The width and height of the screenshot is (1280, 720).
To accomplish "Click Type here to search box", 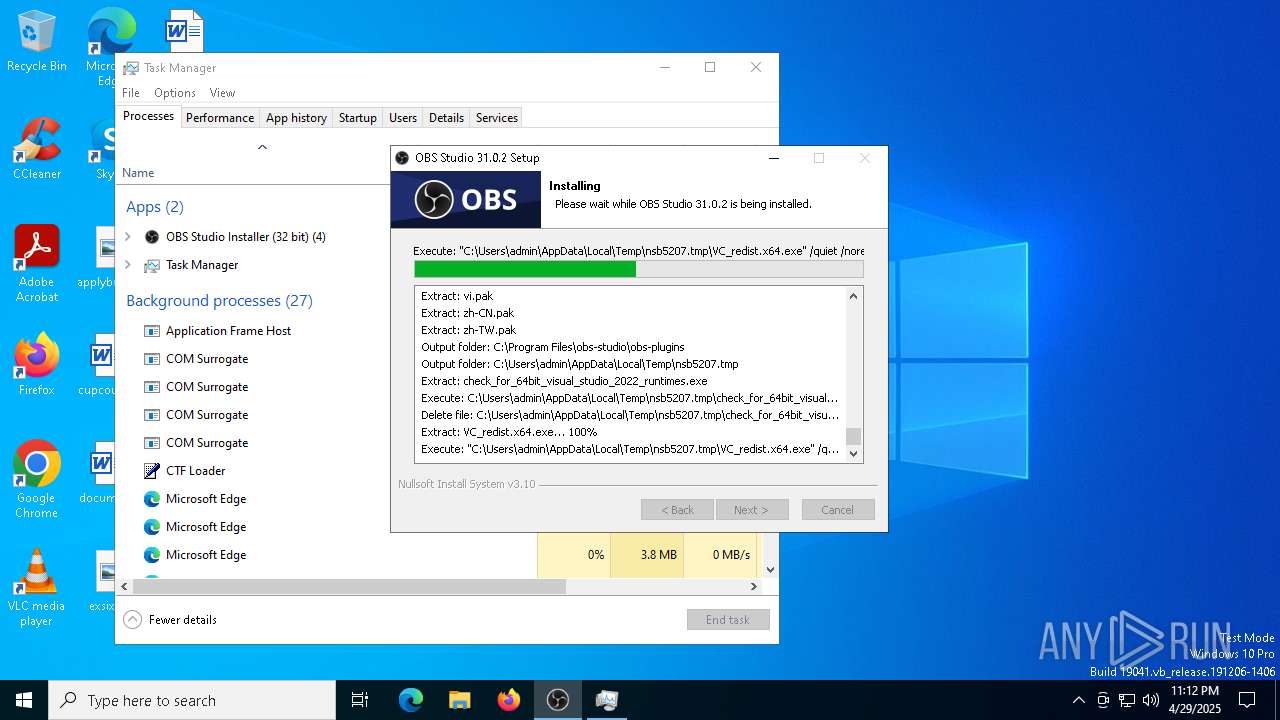I will [x=192, y=700].
